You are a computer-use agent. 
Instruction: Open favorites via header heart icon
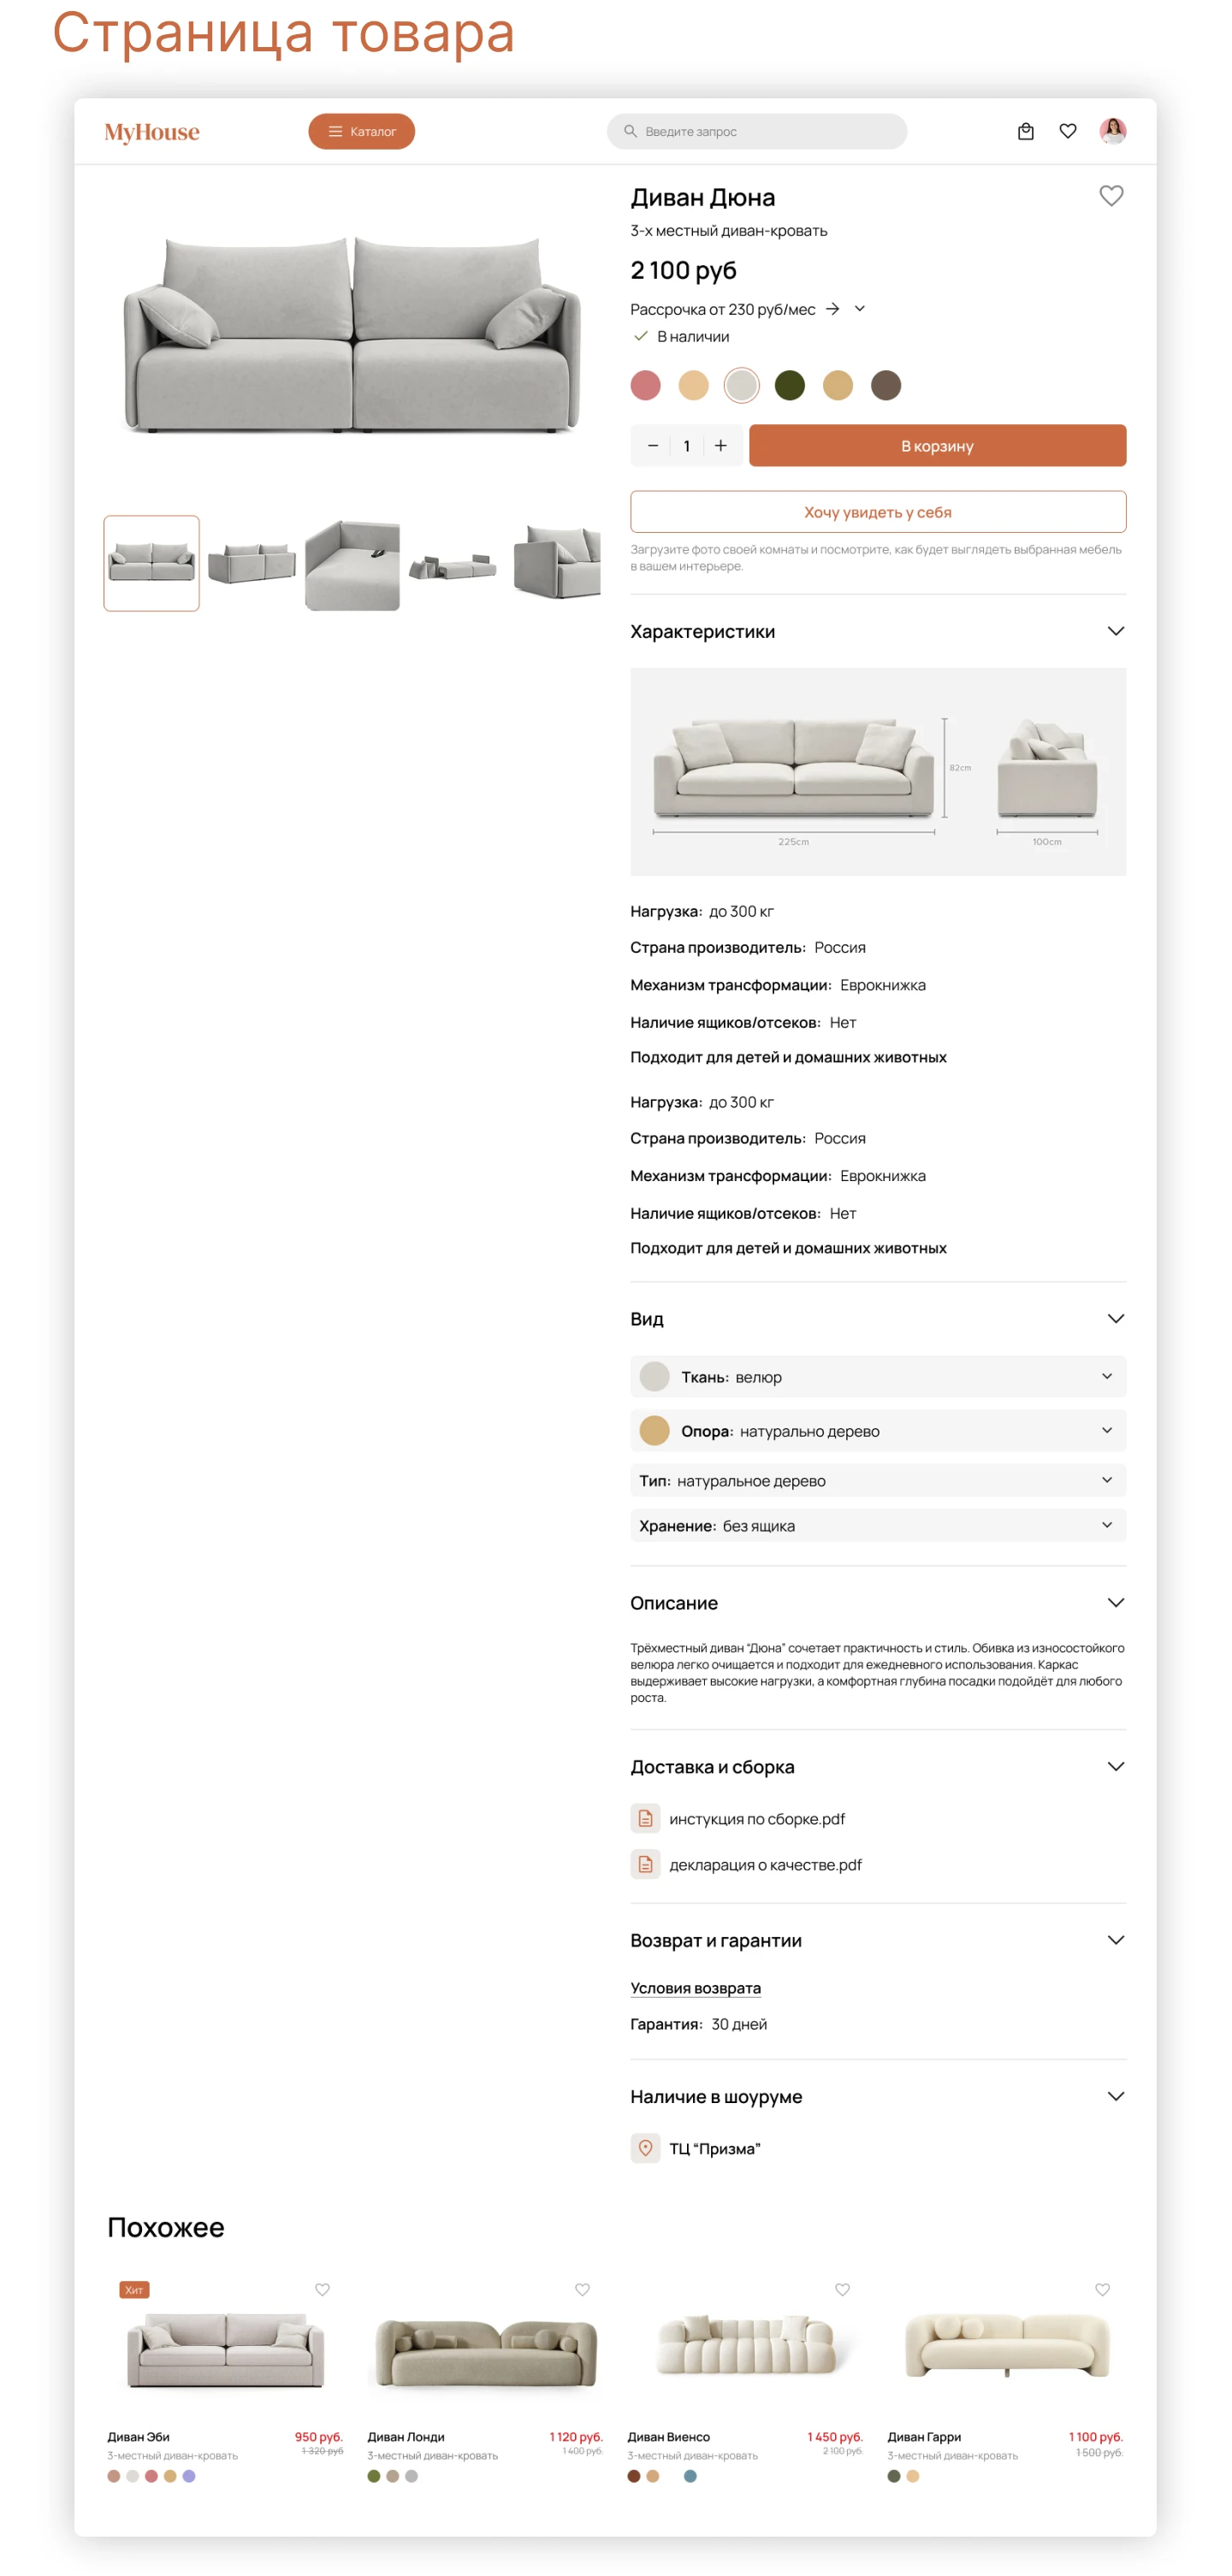[x=1068, y=131]
